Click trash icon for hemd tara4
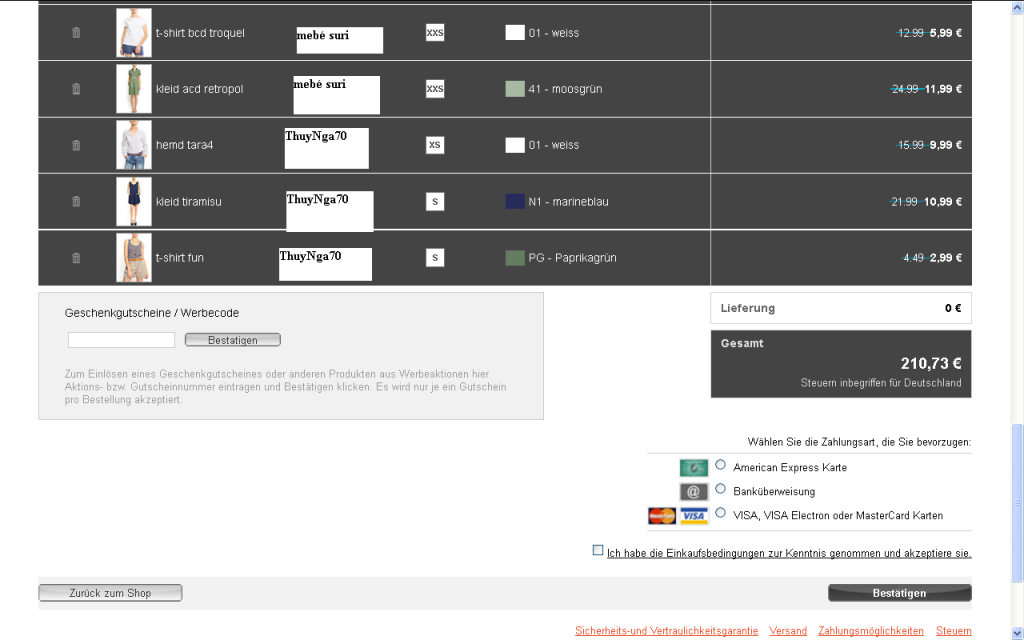 click(x=76, y=145)
